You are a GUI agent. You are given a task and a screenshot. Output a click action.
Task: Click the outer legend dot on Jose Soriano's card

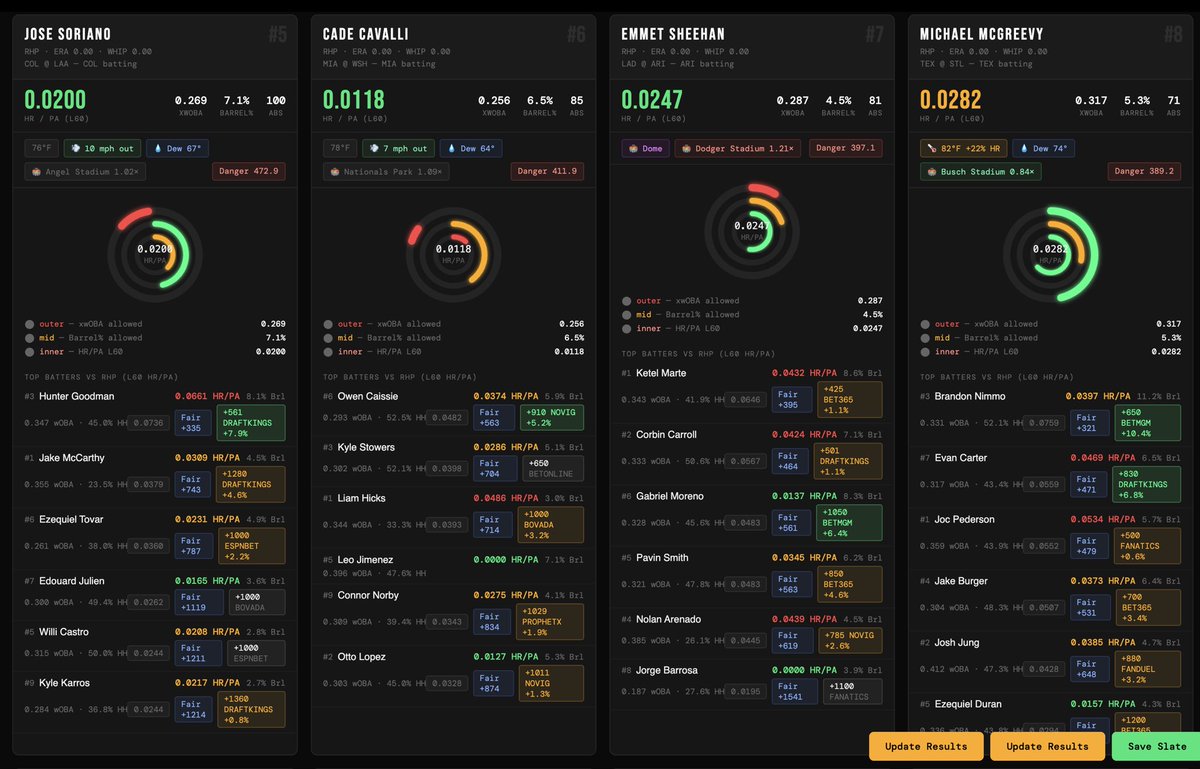click(x=29, y=324)
